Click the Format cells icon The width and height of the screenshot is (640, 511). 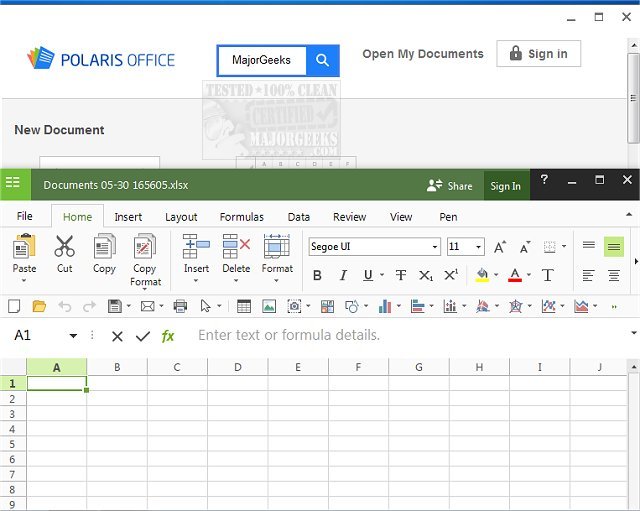click(x=277, y=246)
